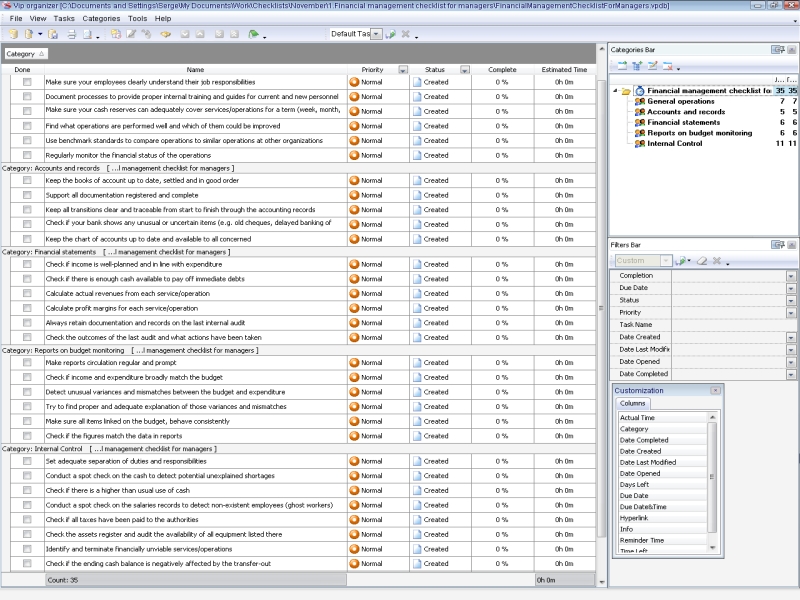Mark 'Support all documentation registered and complete' done
The width and height of the screenshot is (800, 600).
click(27, 195)
